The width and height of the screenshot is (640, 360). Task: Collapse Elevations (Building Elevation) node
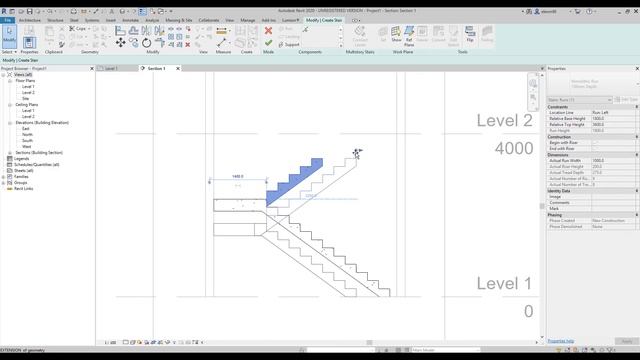point(10,122)
